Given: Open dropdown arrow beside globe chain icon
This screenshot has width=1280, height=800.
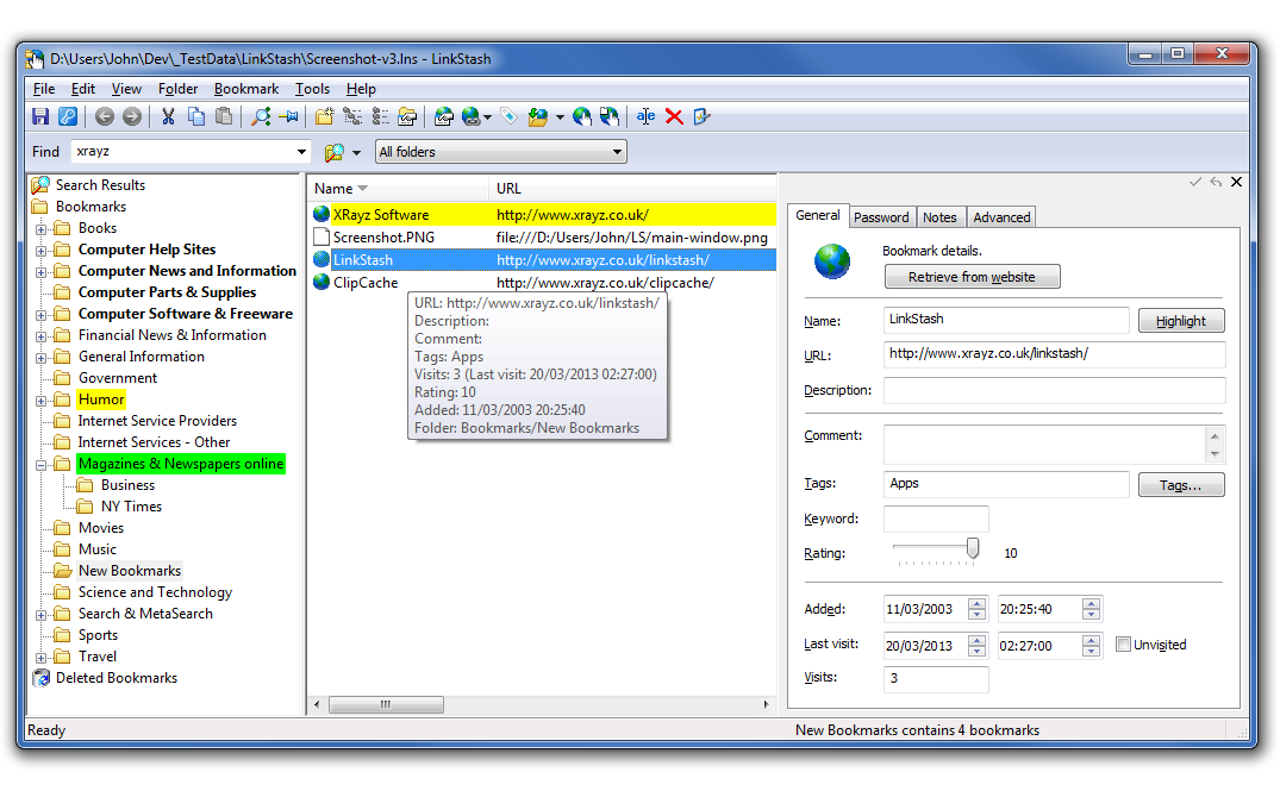Looking at the screenshot, I should coord(487,117).
